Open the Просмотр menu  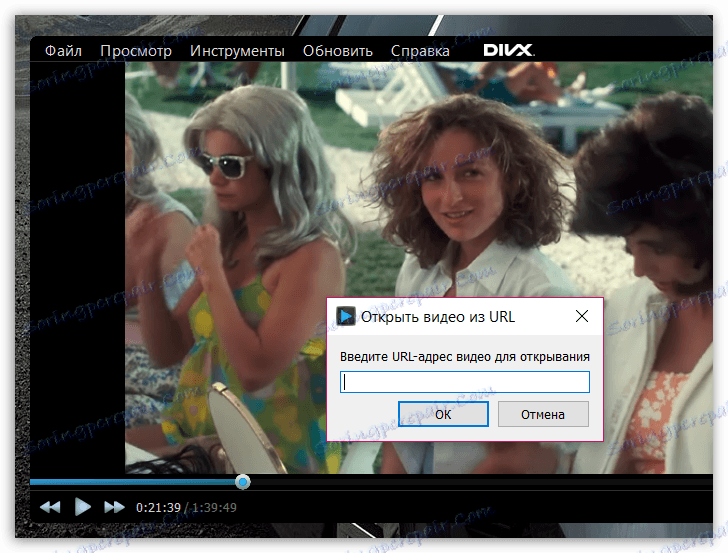click(x=136, y=51)
